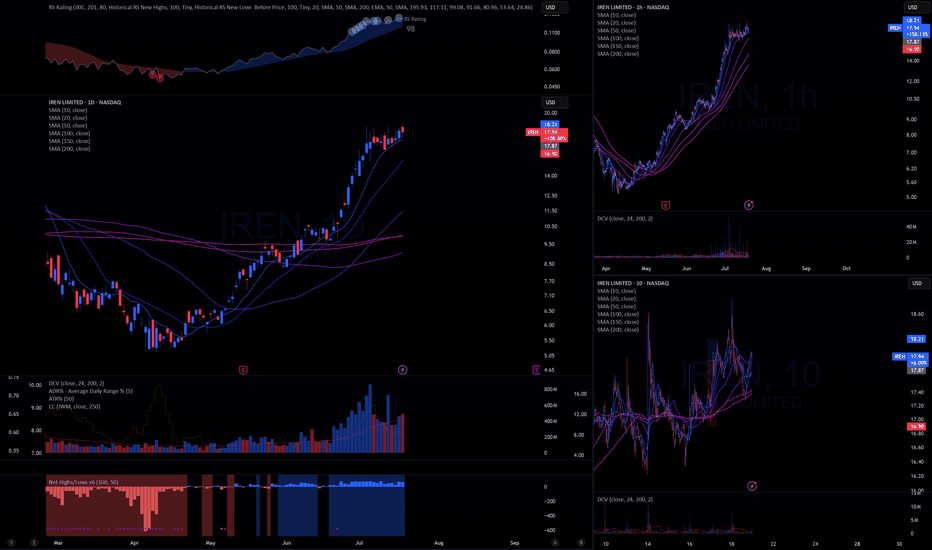
Task: Click 800M on the daily volume scale
Action: coord(550,389)
